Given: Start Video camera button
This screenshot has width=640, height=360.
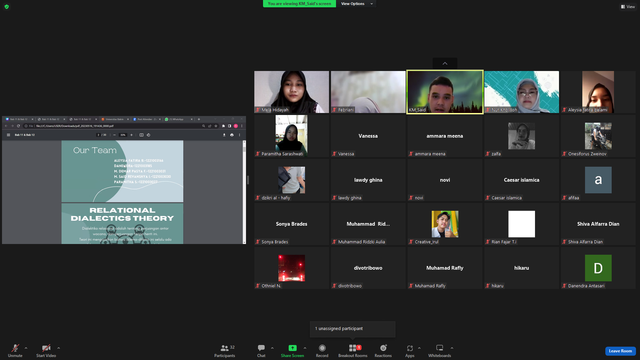Looking at the screenshot, I should (46, 350).
